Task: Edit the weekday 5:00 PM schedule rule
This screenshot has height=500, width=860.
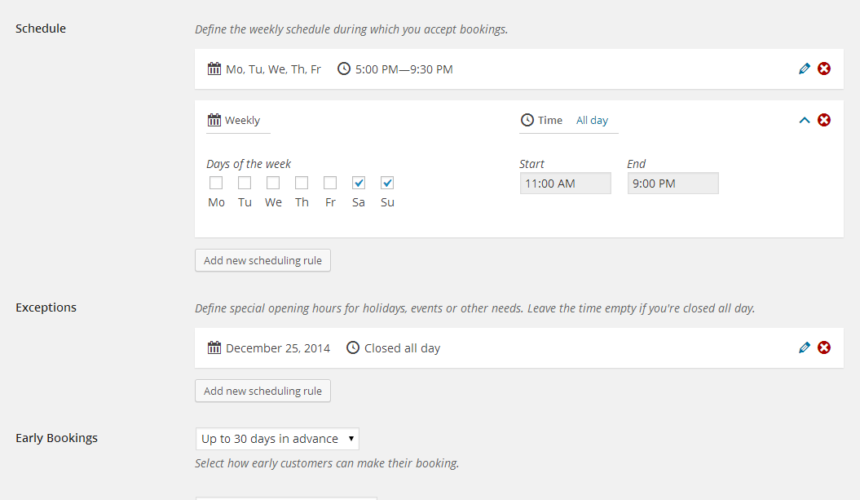Action: click(x=804, y=69)
